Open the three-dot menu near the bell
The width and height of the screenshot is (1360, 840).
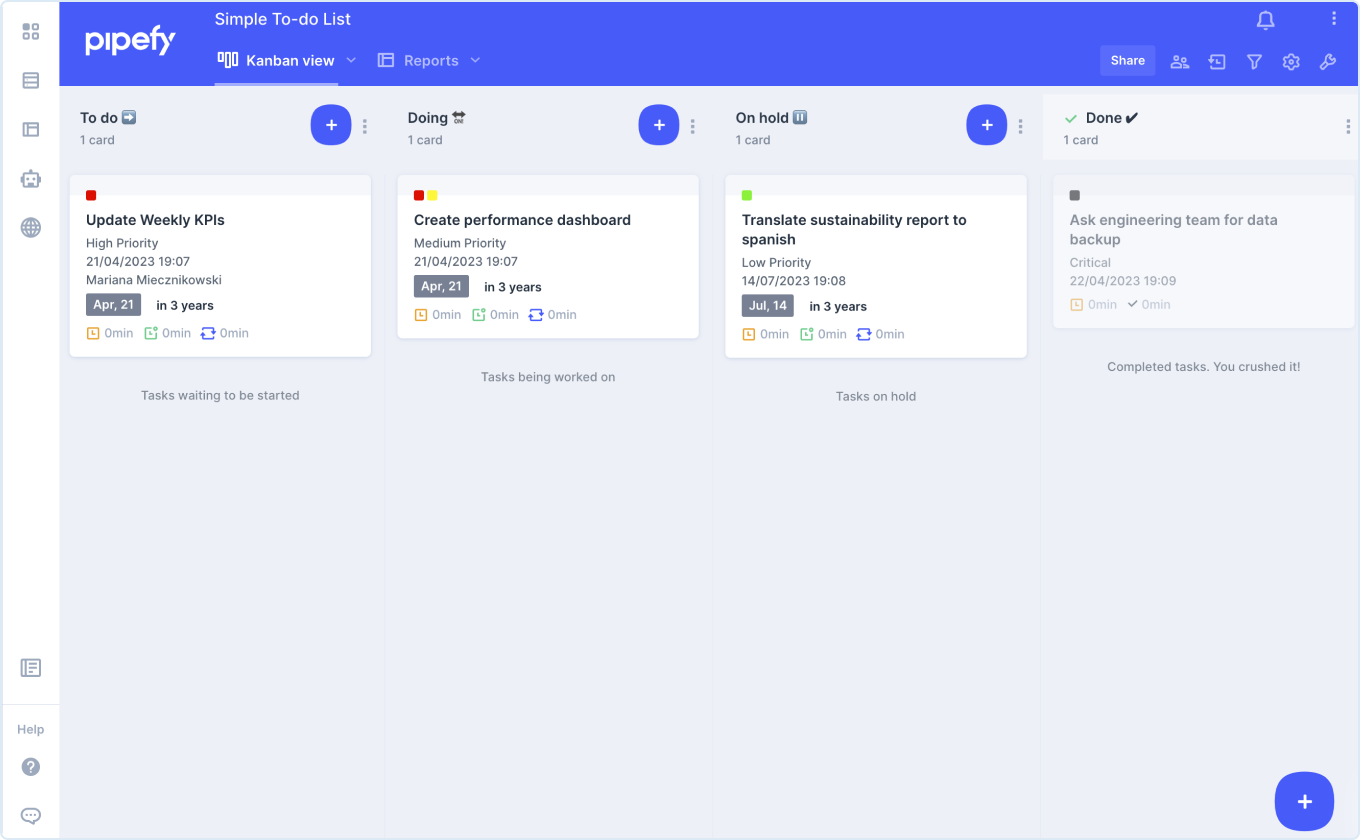pos(1335,18)
